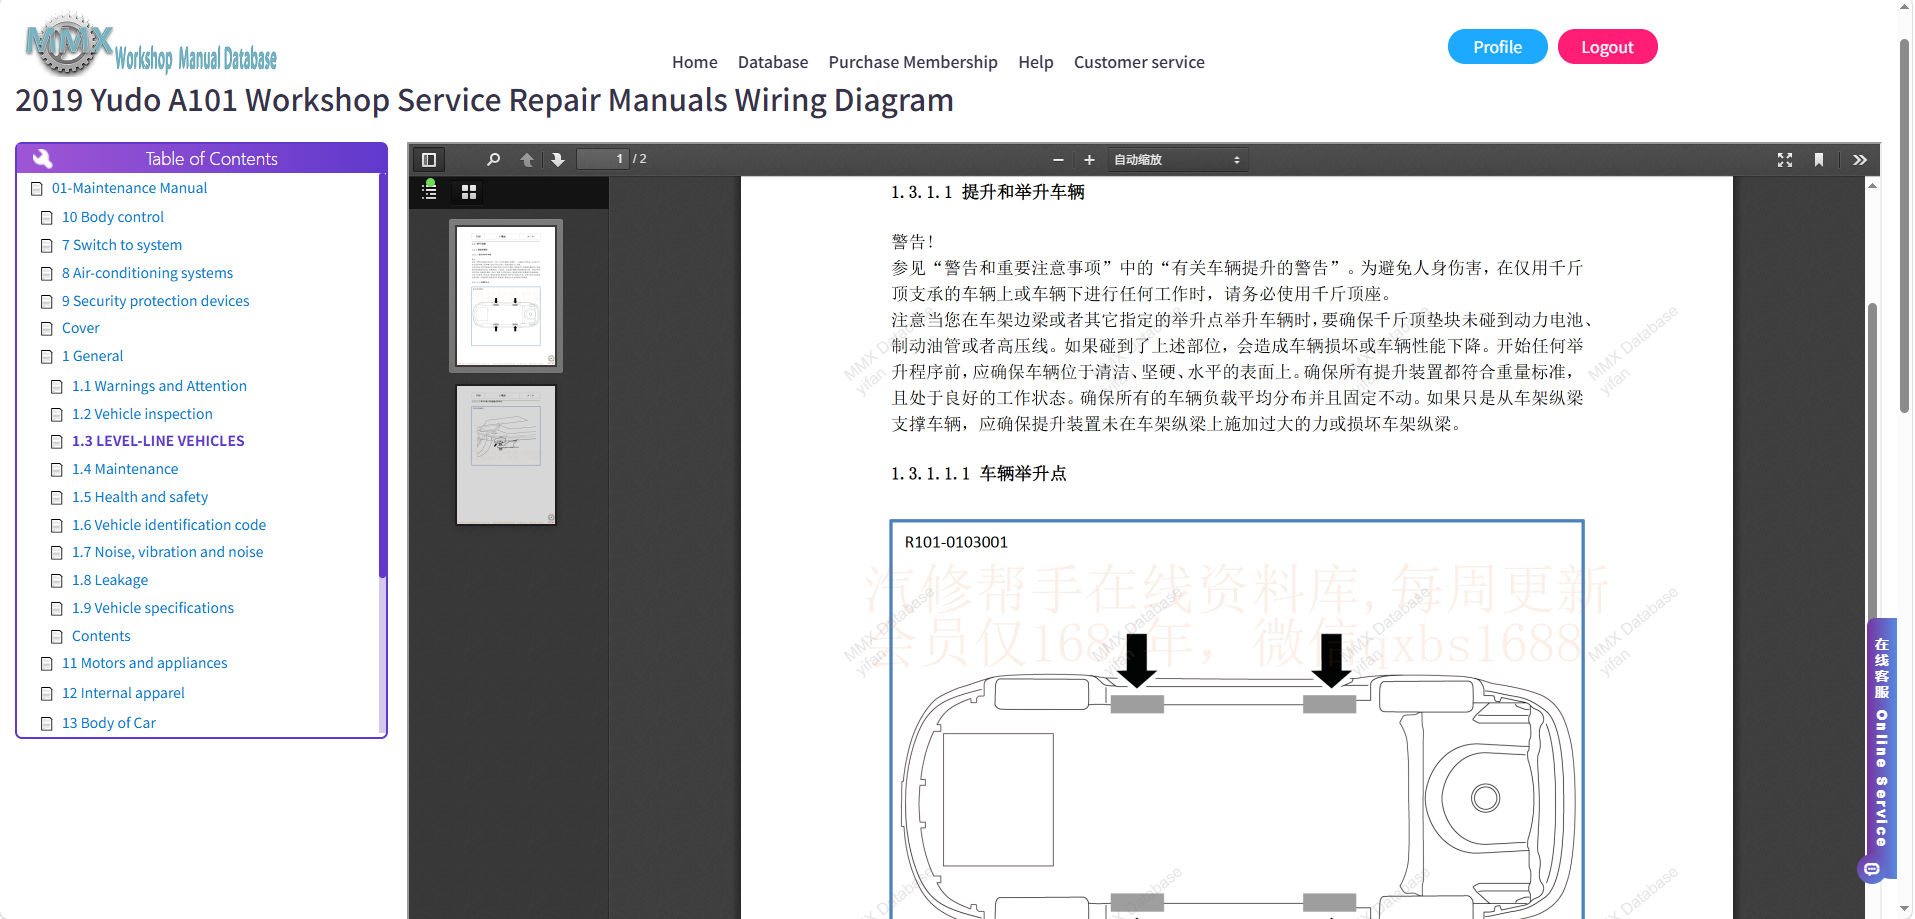Click the Logout button
Screen dimensions: 1915x919
pos(1607,47)
